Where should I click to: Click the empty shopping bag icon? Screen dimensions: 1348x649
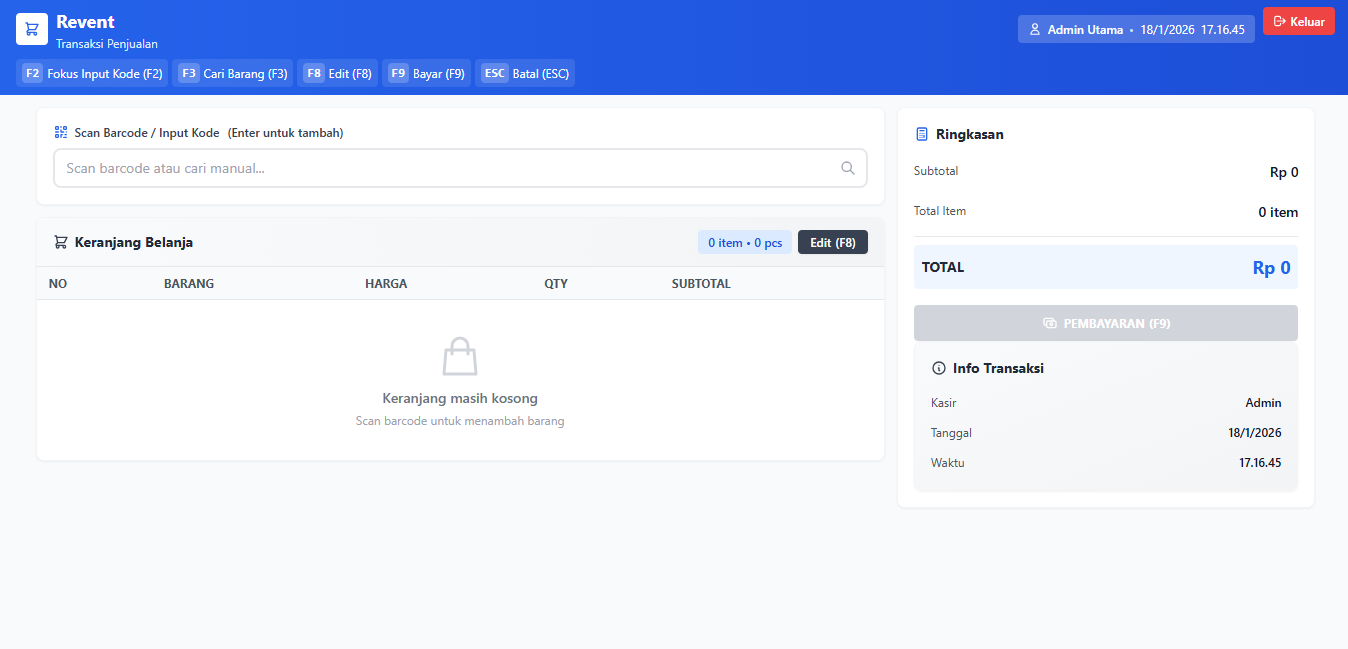coord(460,356)
